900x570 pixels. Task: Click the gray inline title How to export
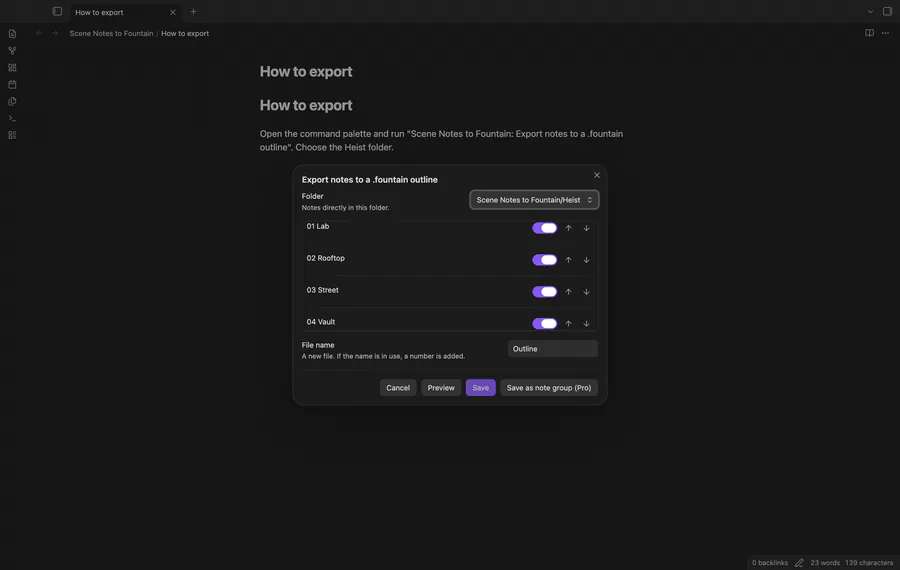click(306, 71)
